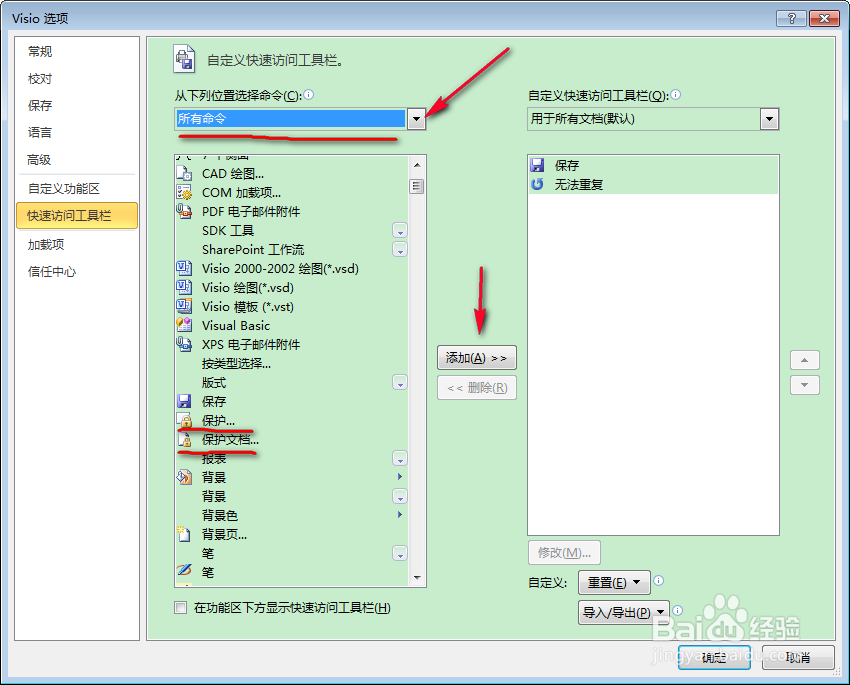The image size is (850, 685).
Task: Switch to 校对 options page
Action: tap(40, 79)
